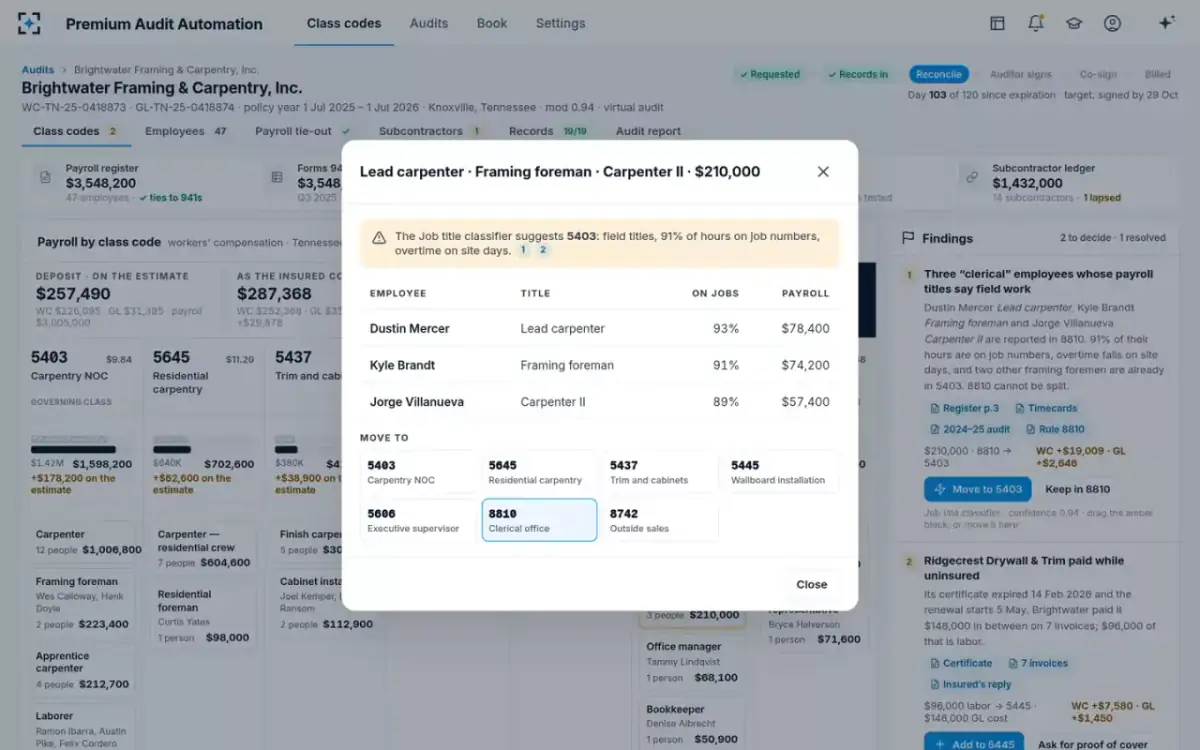The height and width of the screenshot is (750, 1200).
Task: Open the 2024–25 audit evidence link
Action: 970,429
